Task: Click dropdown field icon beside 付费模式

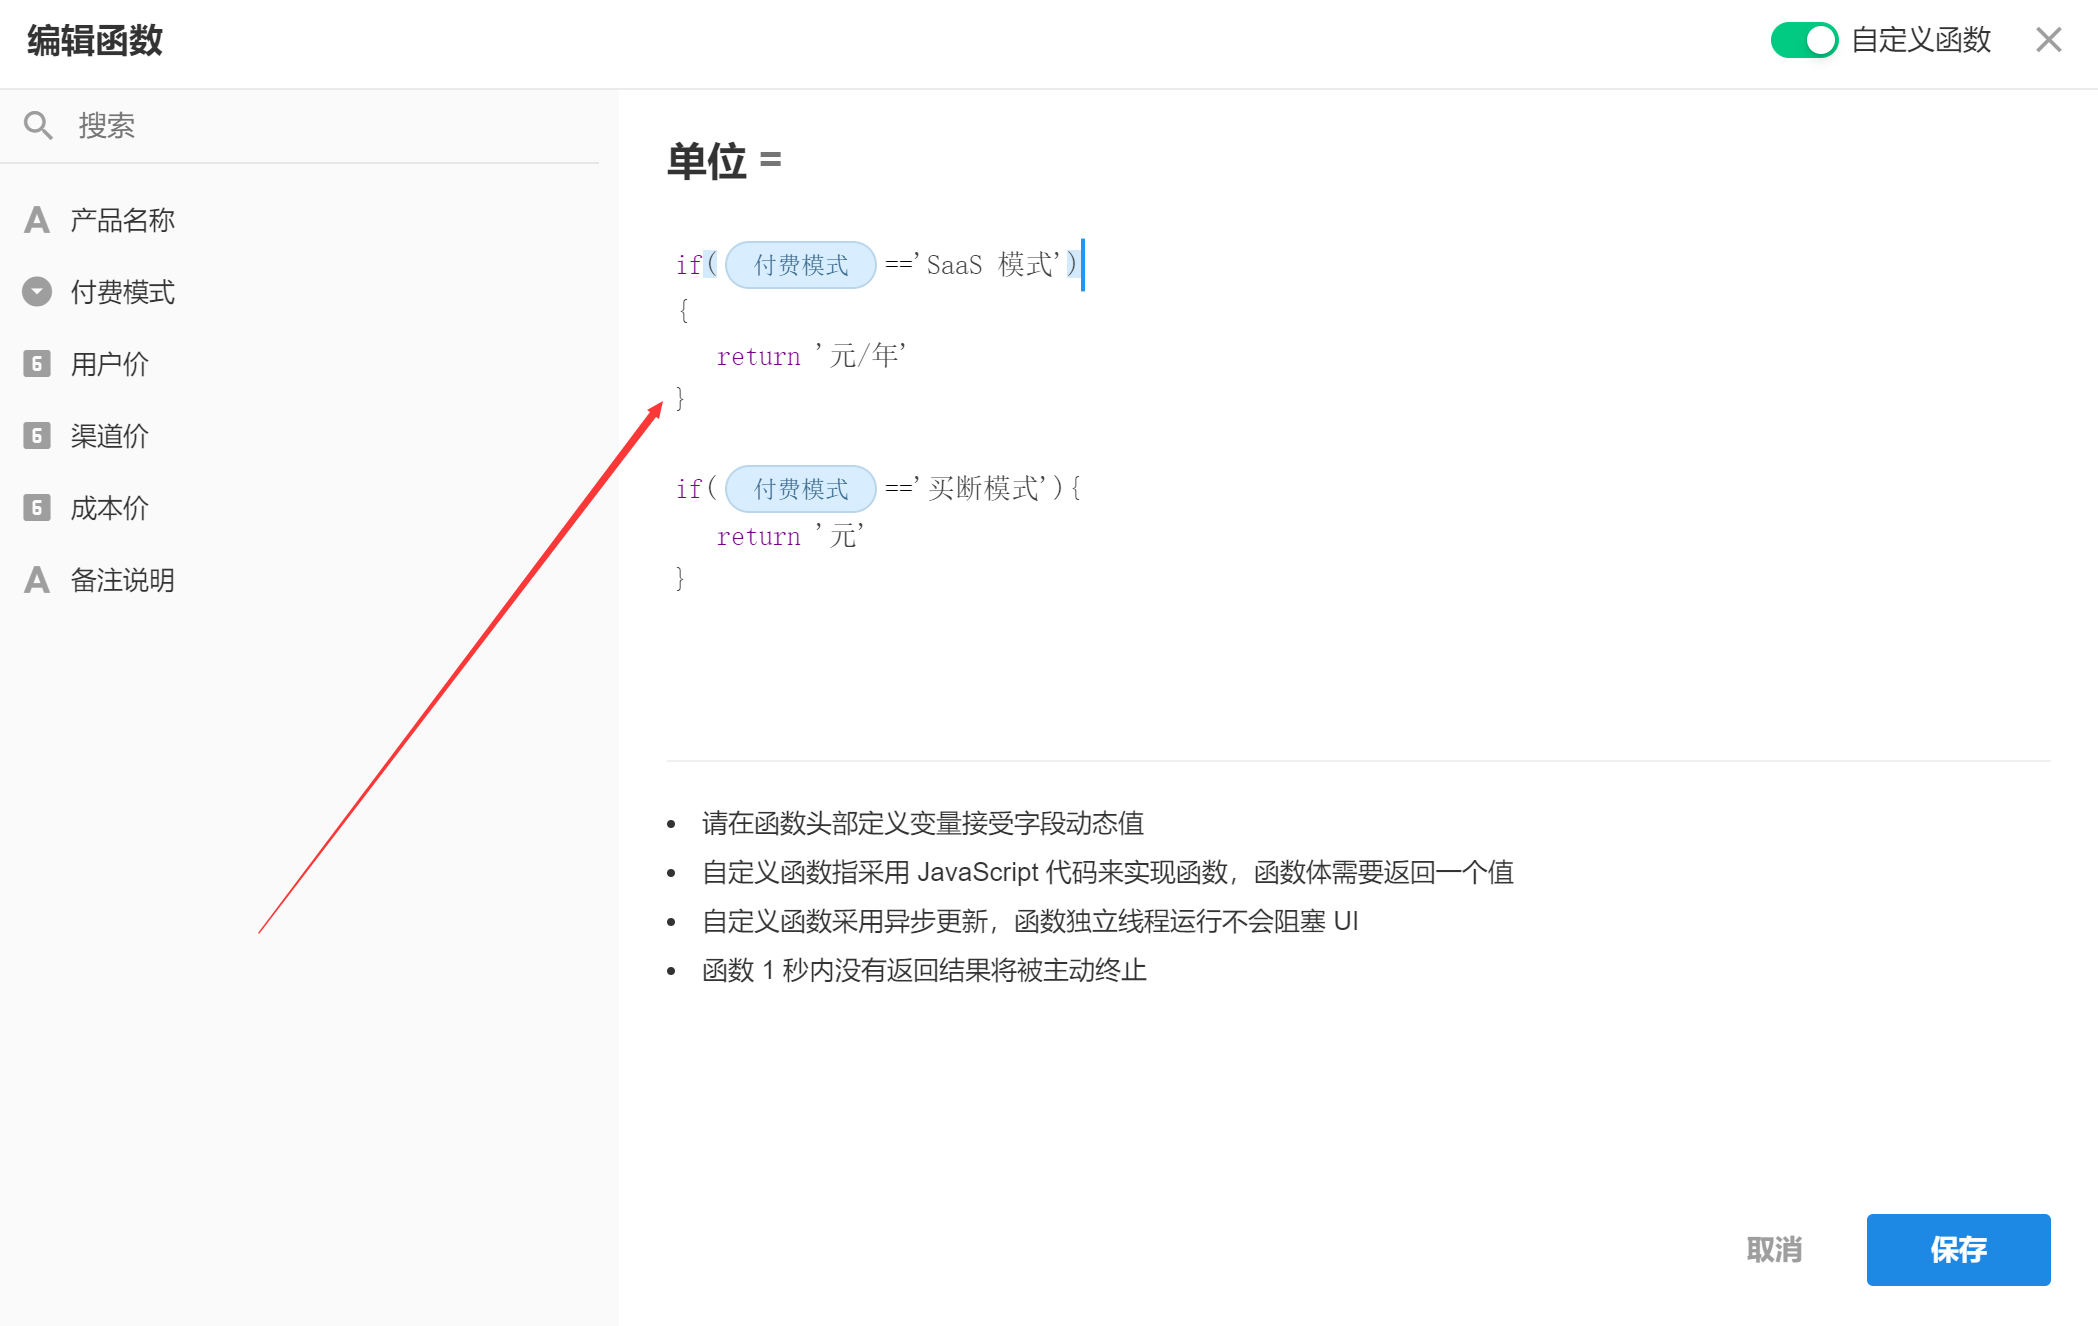Action: 37,292
